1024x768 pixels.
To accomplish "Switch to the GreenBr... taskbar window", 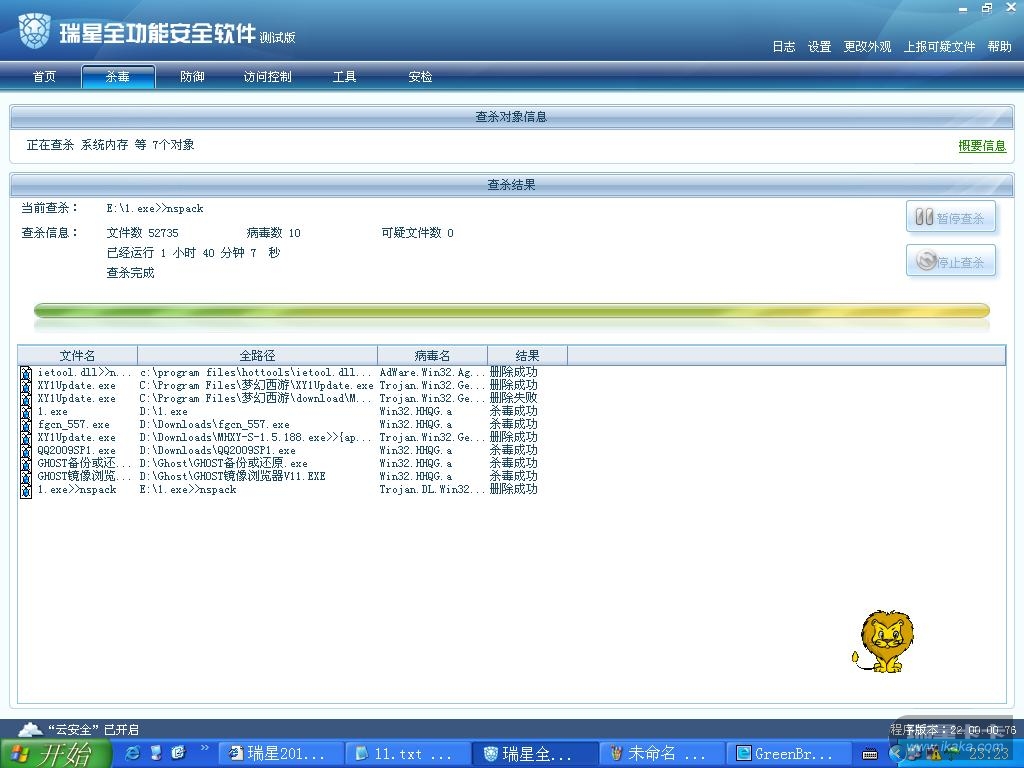I will click(789, 754).
